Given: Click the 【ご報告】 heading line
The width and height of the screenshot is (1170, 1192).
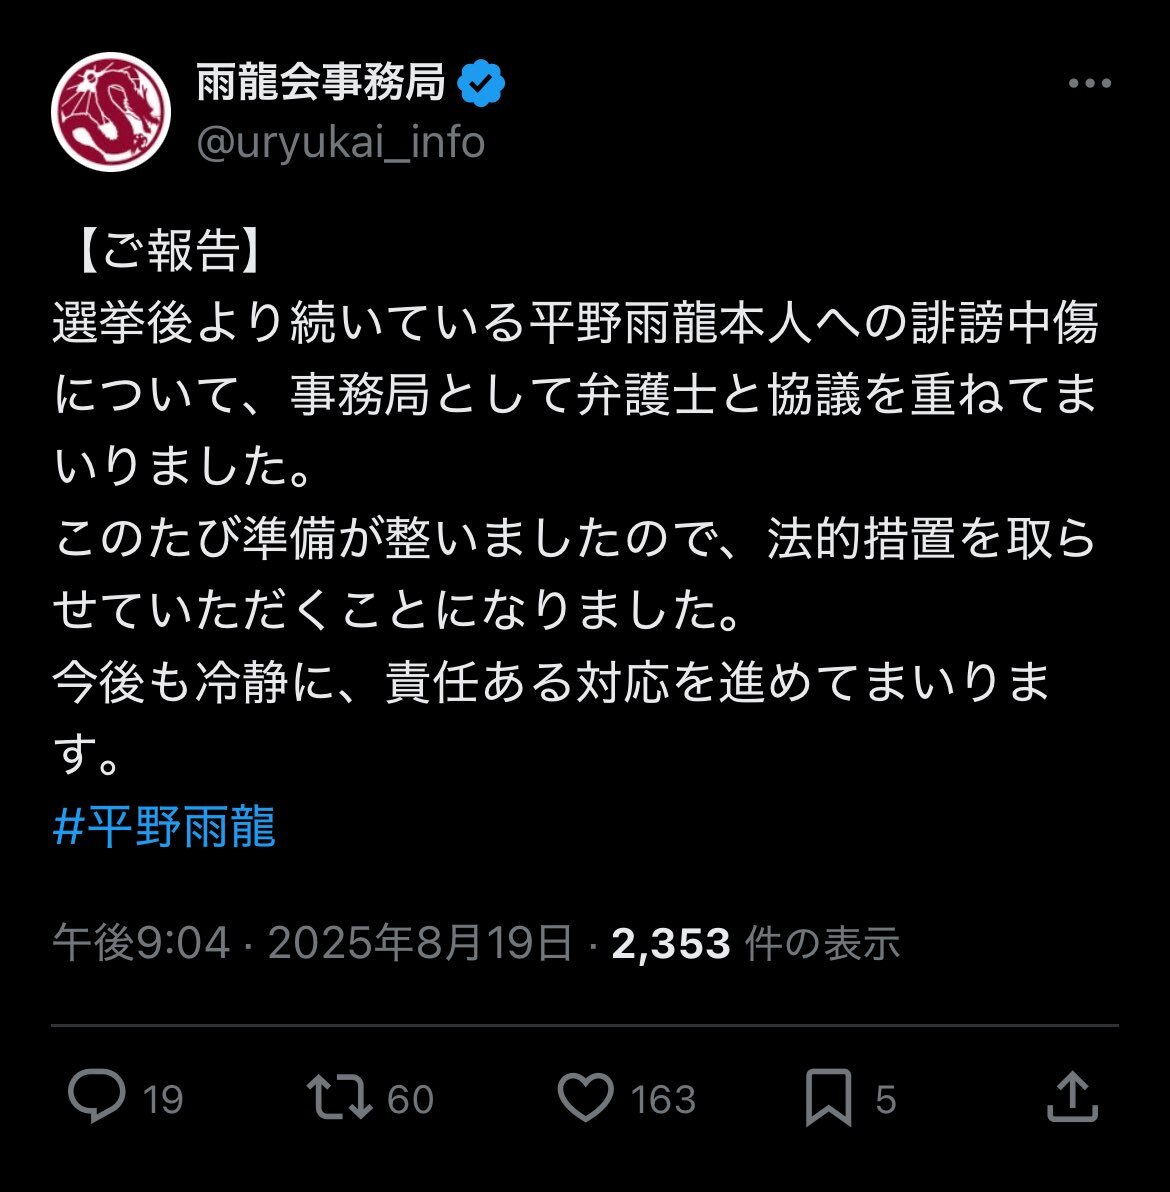Looking at the screenshot, I should point(168,251).
